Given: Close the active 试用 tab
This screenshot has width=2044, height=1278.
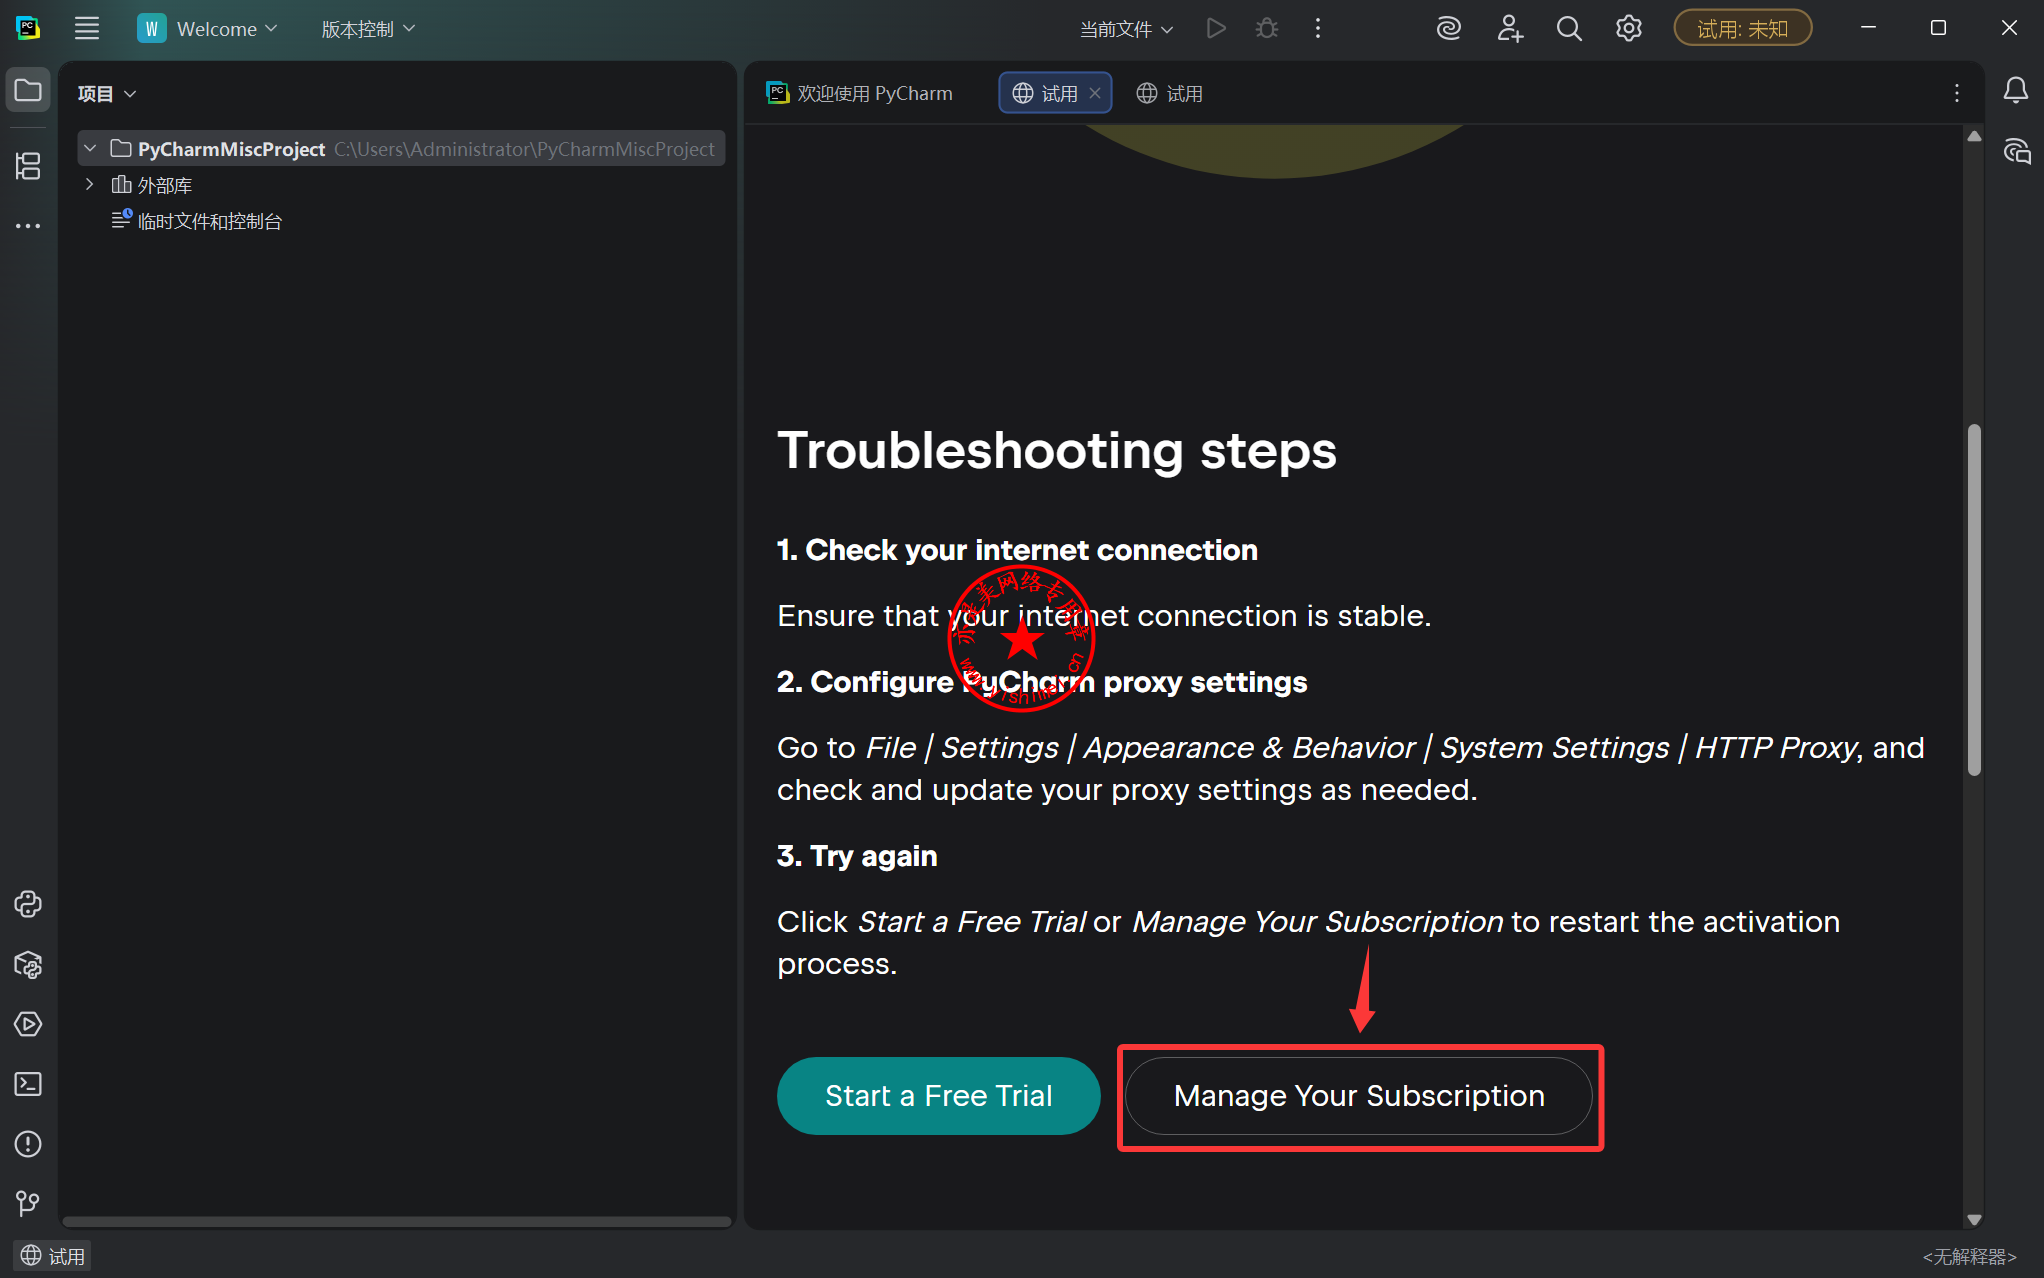Looking at the screenshot, I should coord(1095,93).
